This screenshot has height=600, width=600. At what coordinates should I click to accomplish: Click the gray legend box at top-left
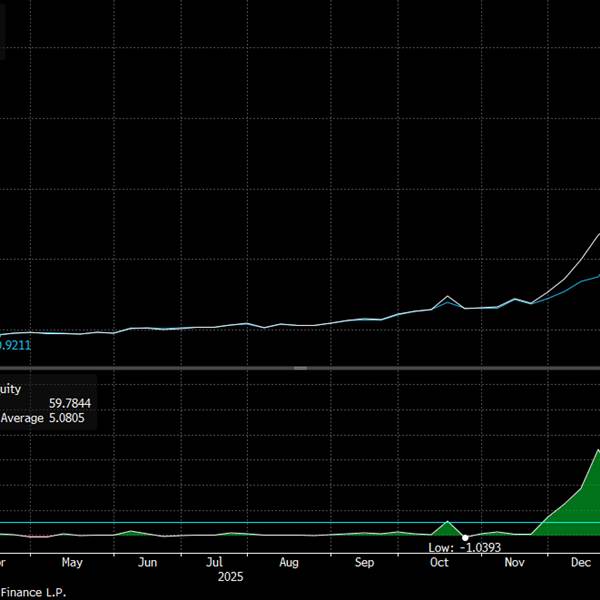(x=3, y=30)
